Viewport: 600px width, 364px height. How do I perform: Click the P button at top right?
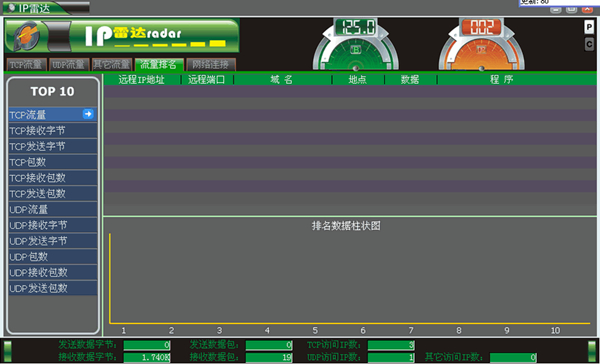[589, 27]
